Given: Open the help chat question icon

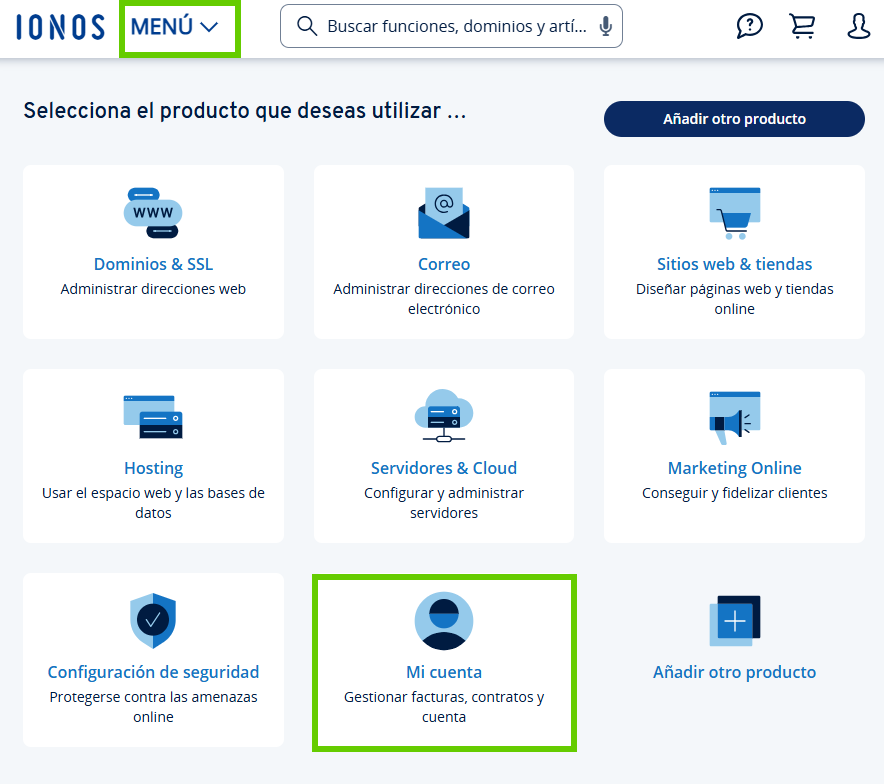Looking at the screenshot, I should (749, 26).
